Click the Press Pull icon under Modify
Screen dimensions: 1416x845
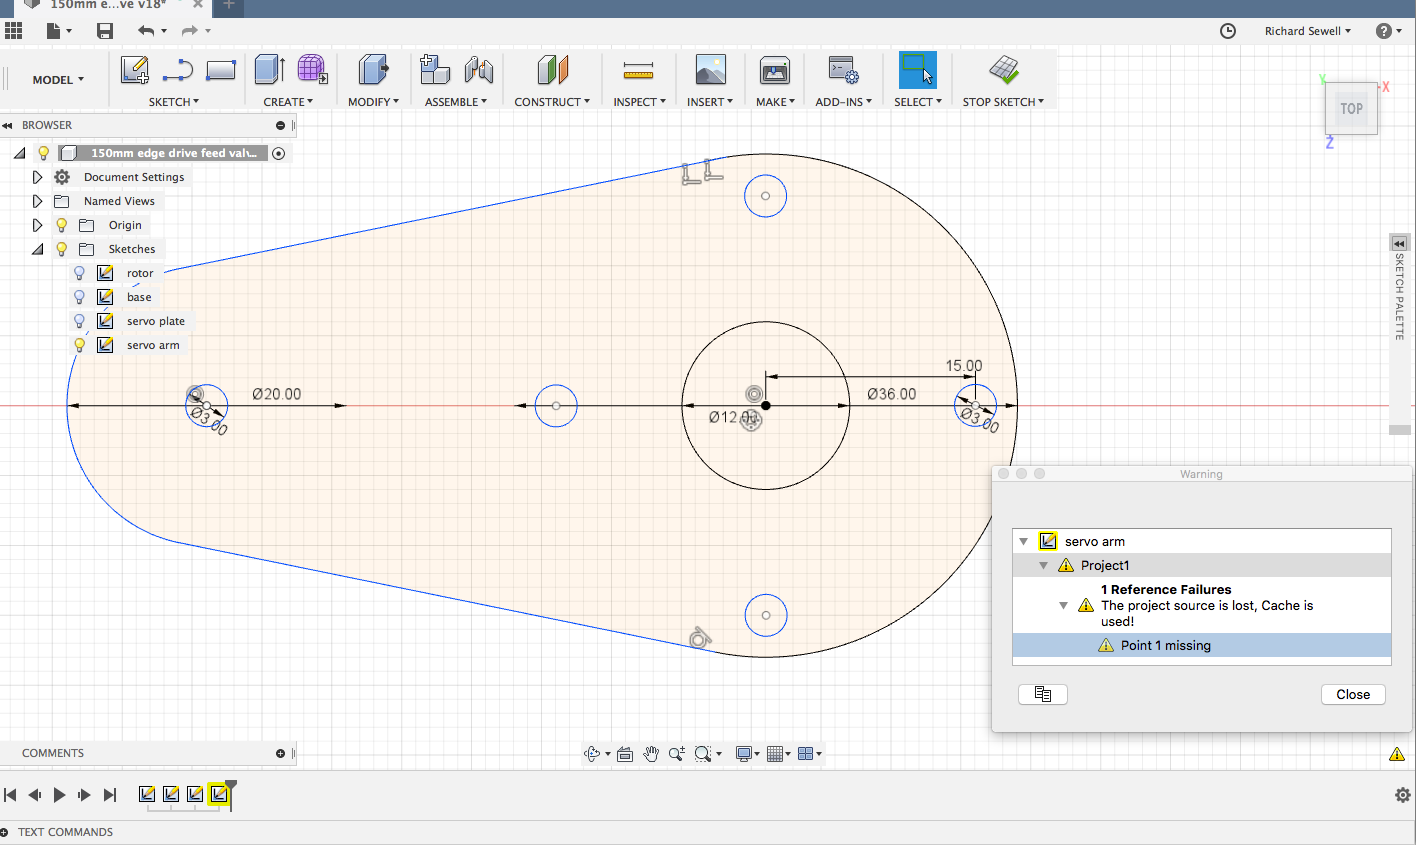373,70
